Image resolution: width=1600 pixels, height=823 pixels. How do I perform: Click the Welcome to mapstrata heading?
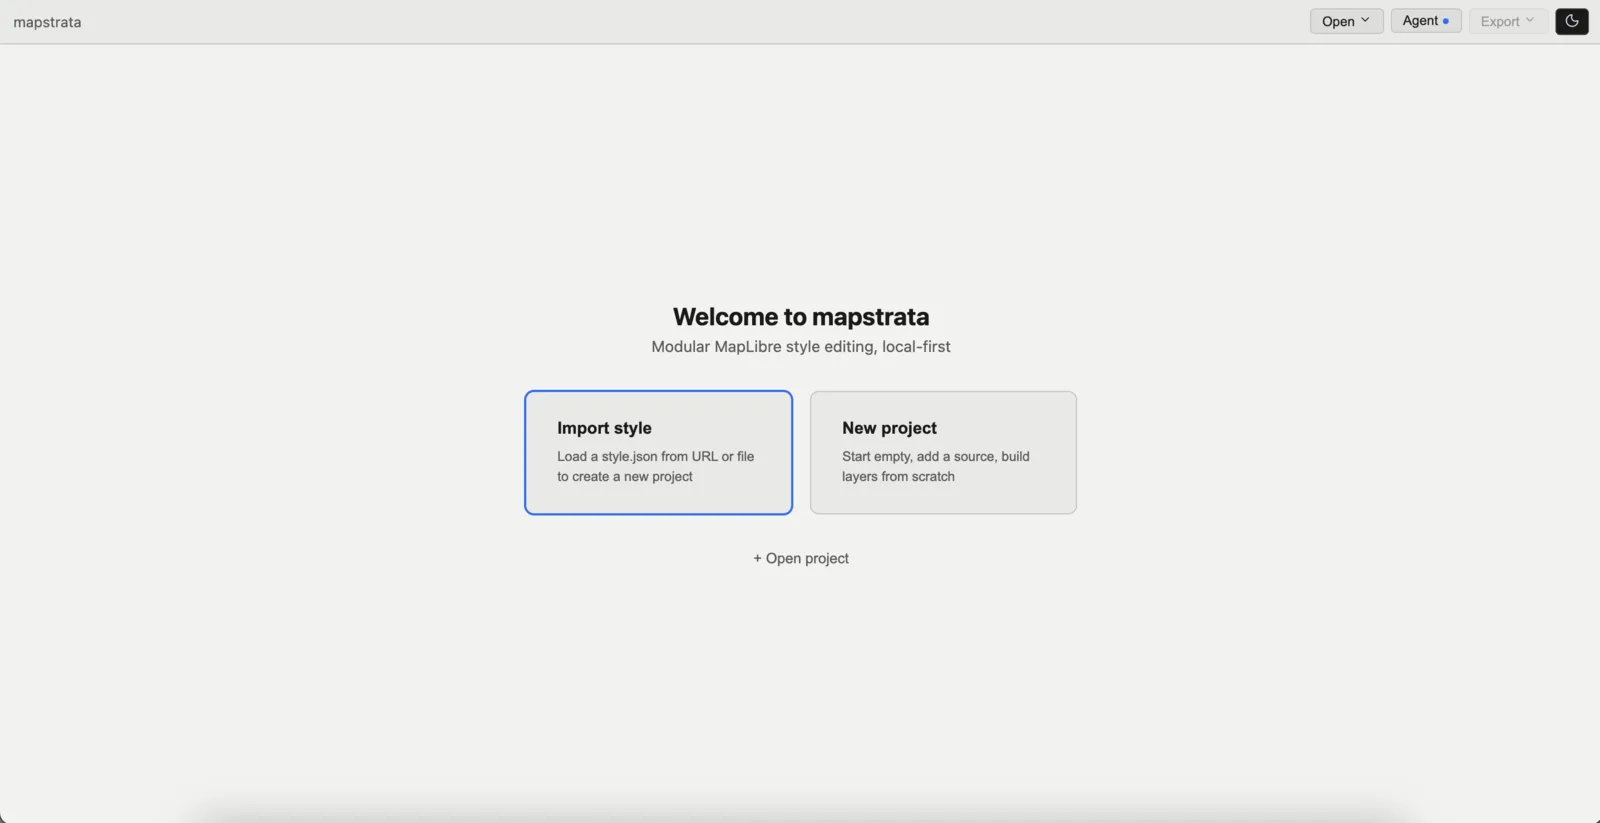(x=801, y=317)
